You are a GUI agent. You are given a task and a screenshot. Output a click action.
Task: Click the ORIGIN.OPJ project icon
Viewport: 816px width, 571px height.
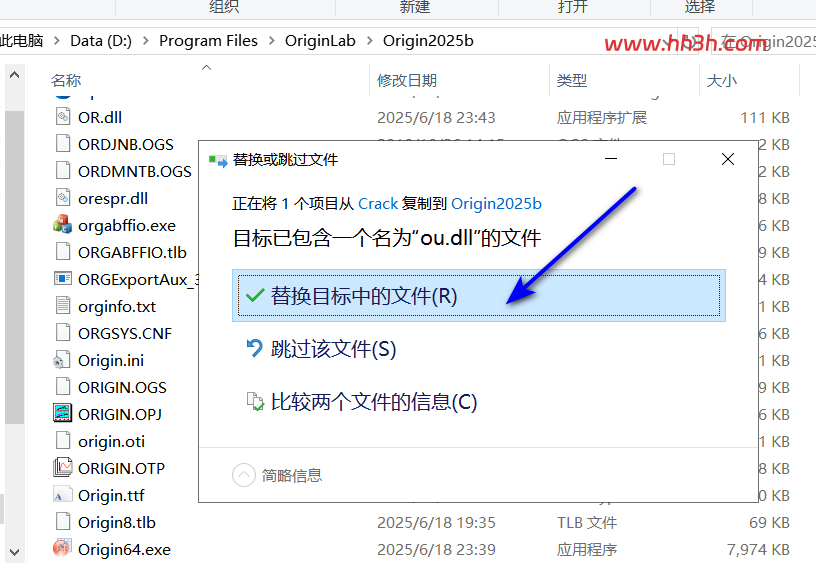point(62,413)
